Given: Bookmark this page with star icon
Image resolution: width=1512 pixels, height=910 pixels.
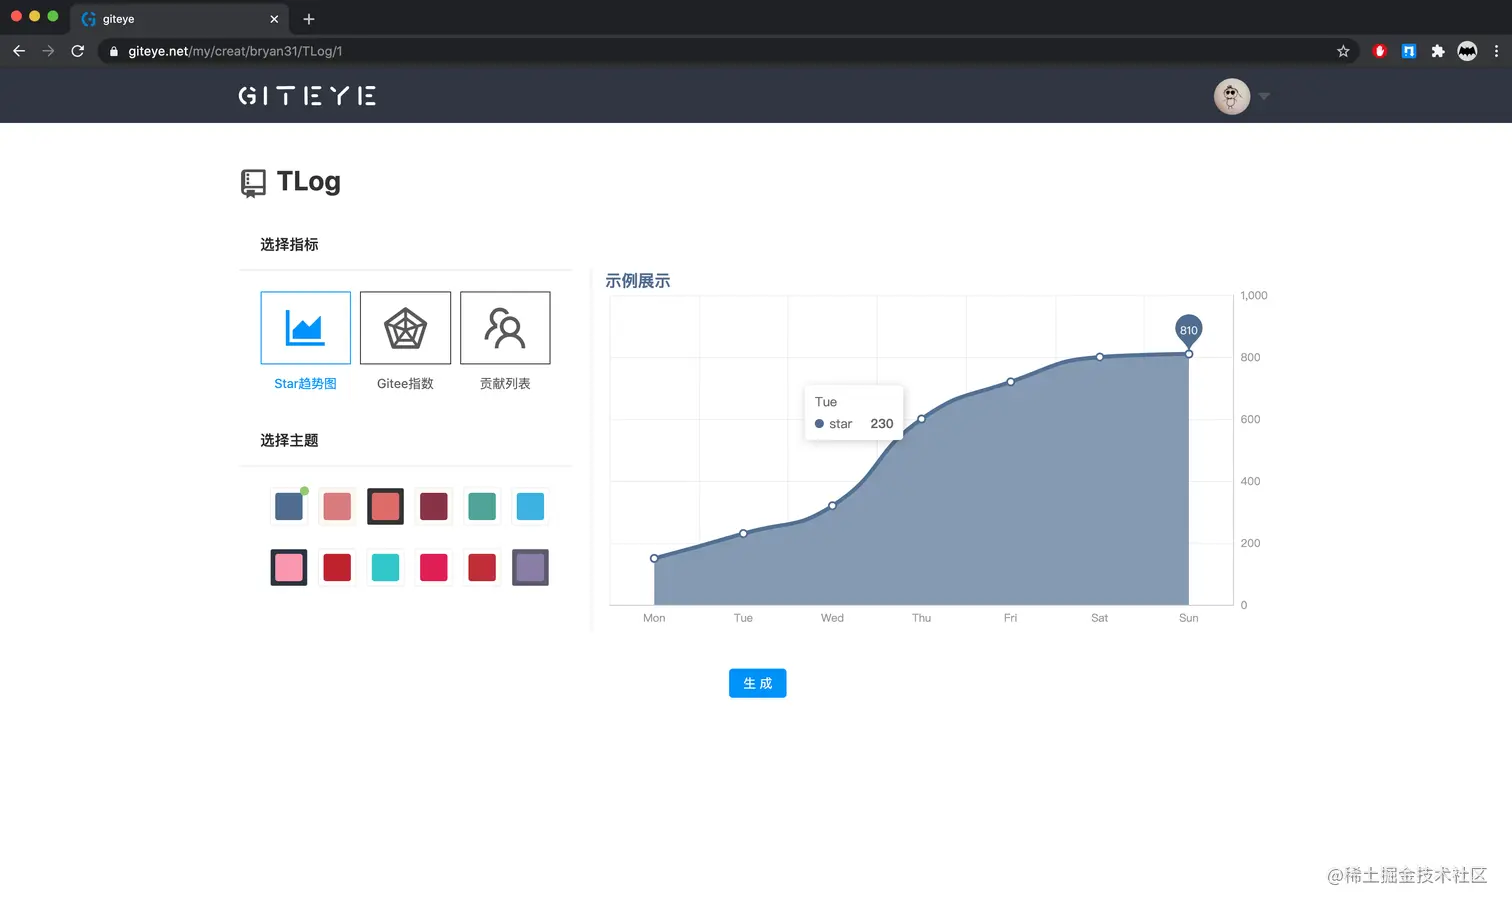Looking at the screenshot, I should (x=1343, y=51).
